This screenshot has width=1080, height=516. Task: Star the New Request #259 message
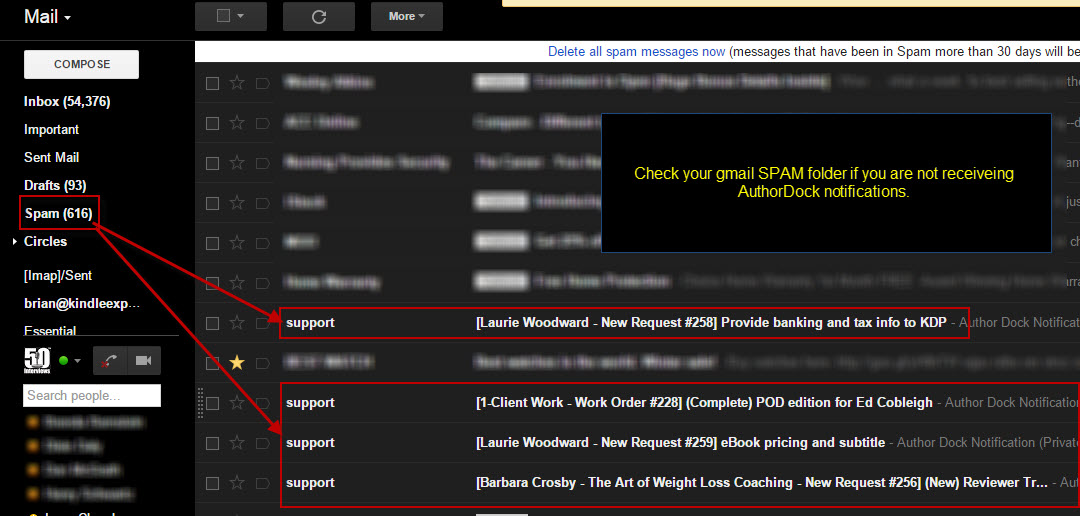[237, 442]
